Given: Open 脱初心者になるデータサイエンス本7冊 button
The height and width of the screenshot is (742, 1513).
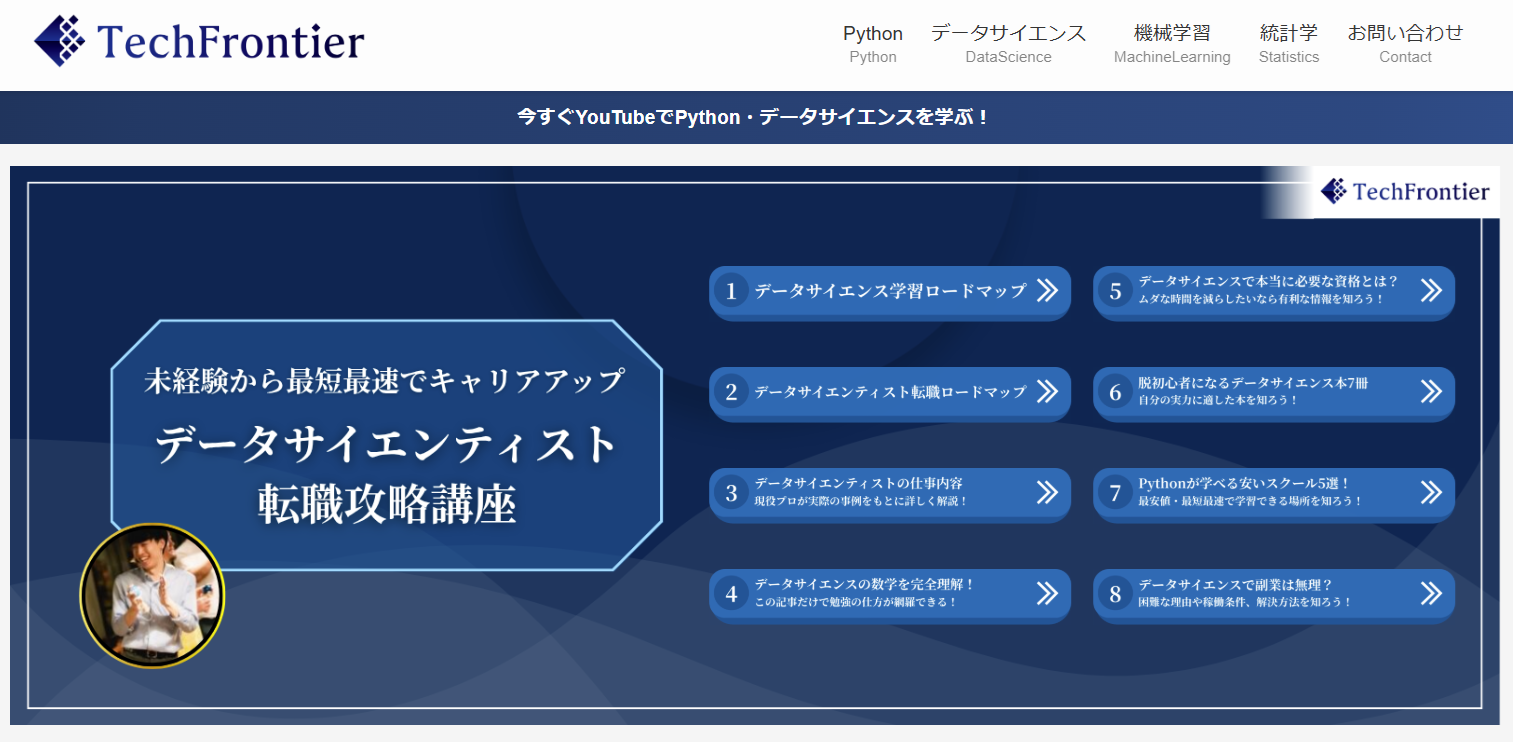Looking at the screenshot, I should [1274, 393].
